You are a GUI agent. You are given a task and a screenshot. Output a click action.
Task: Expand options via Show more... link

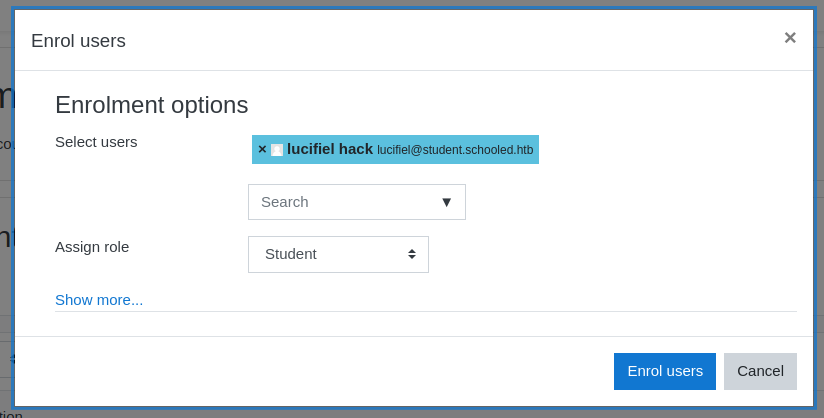tap(99, 300)
